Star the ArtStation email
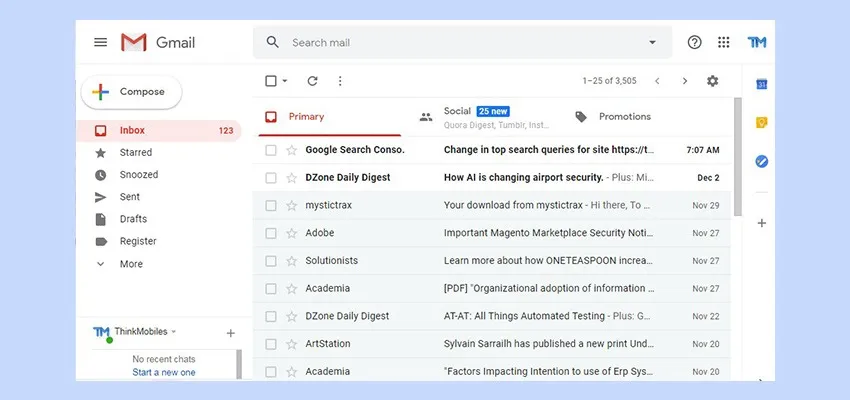The height and width of the screenshot is (400, 850). click(x=292, y=344)
